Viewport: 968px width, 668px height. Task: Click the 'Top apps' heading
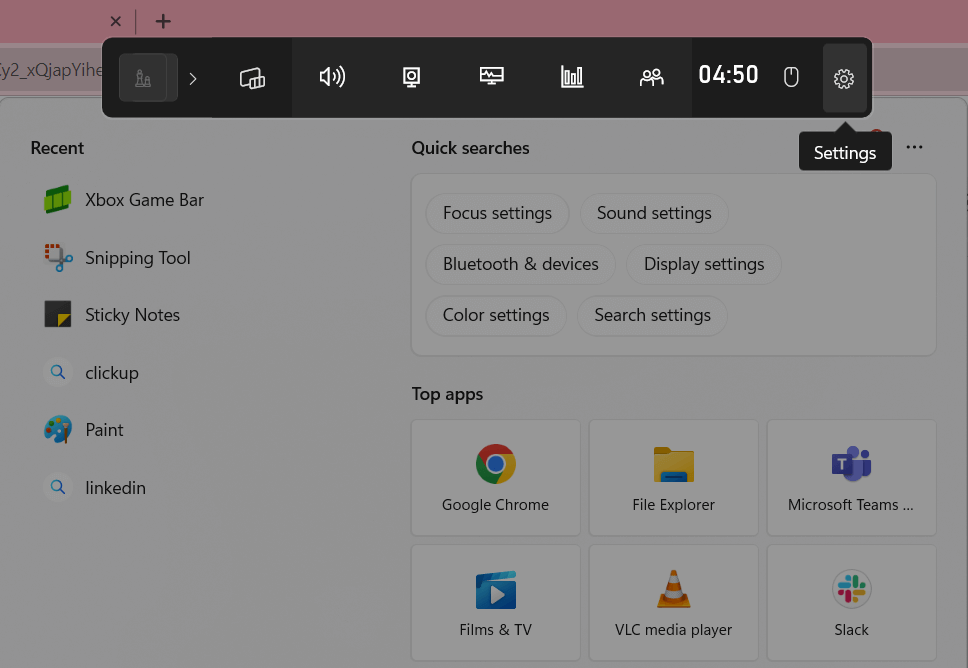coord(448,395)
